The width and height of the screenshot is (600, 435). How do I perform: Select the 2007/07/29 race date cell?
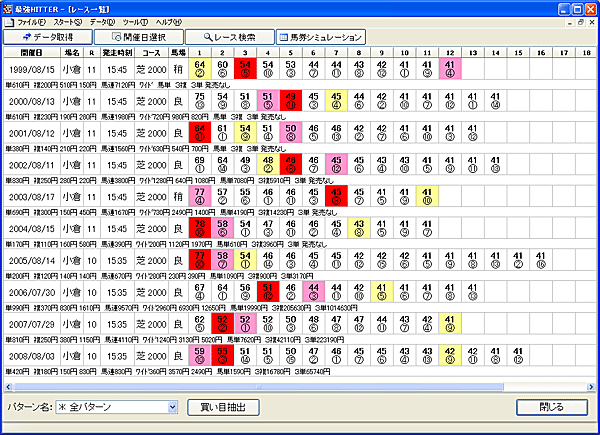pos(32,324)
